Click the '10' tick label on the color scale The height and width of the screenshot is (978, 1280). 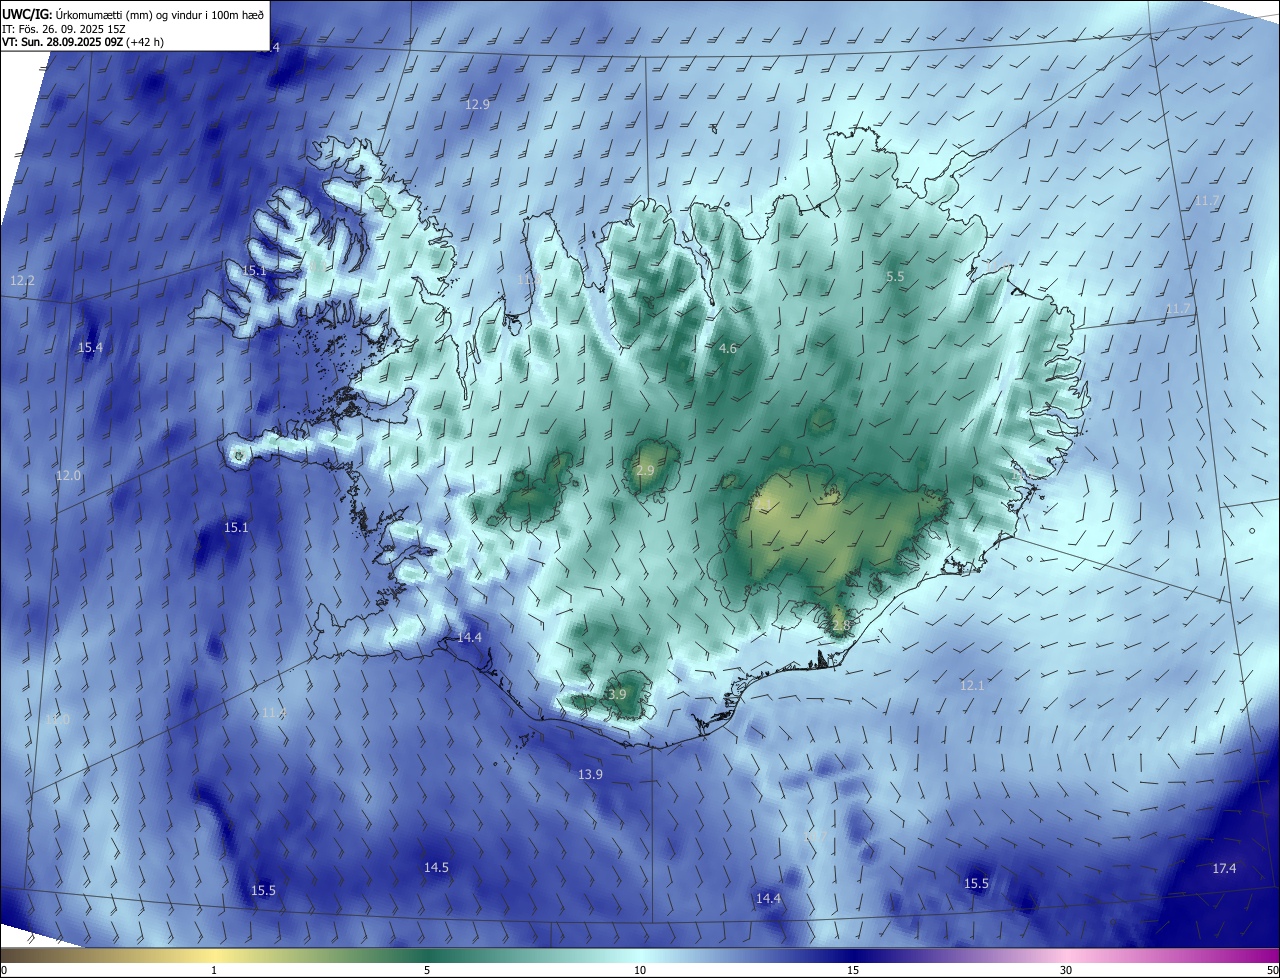click(x=640, y=970)
